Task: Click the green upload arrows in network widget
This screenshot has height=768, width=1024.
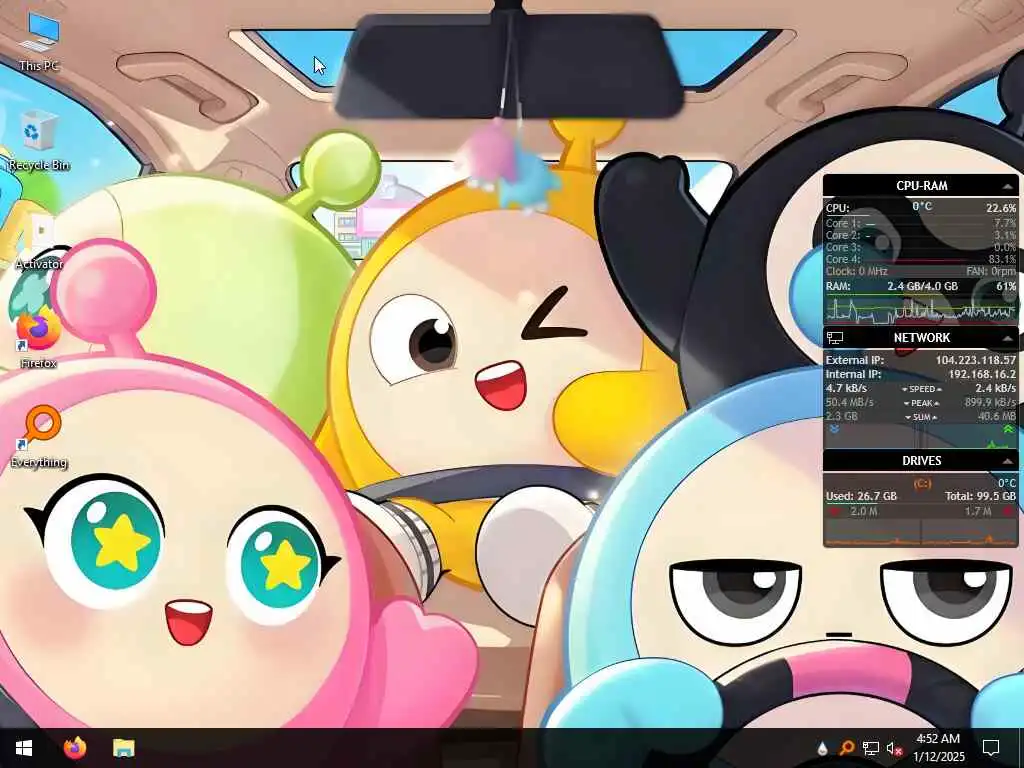Action: 1008,429
